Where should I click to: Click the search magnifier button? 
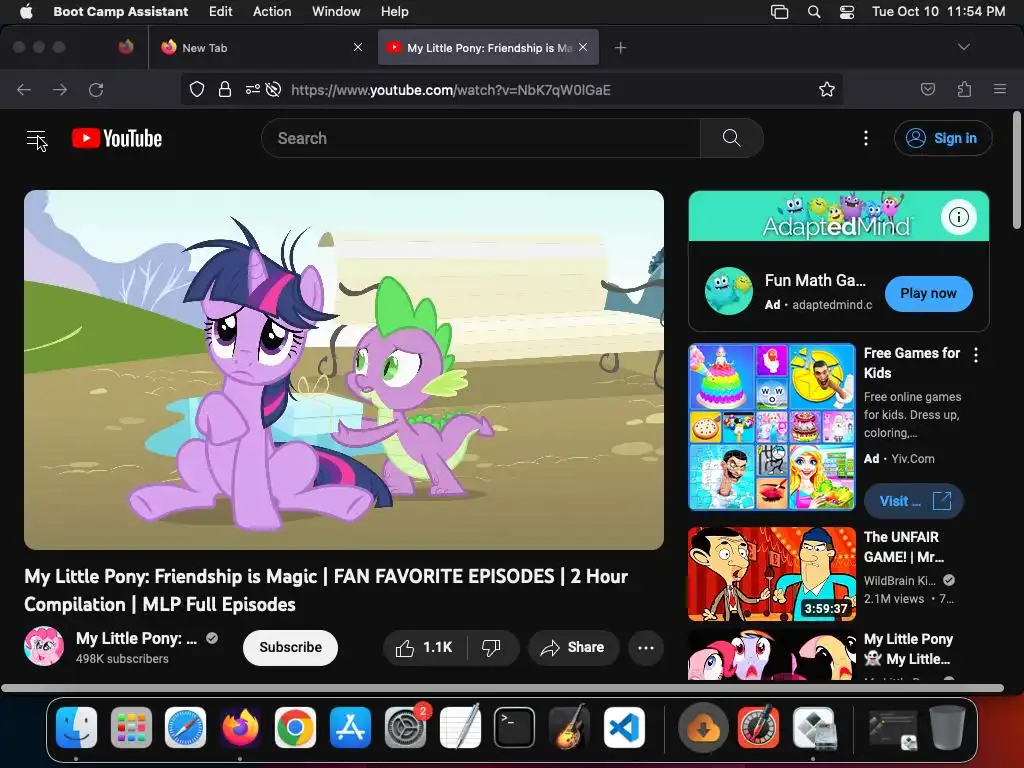click(731, 138)
